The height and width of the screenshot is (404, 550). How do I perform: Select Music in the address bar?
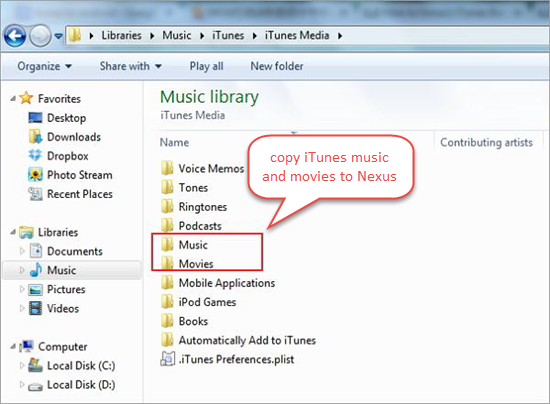tap(176, 35)
